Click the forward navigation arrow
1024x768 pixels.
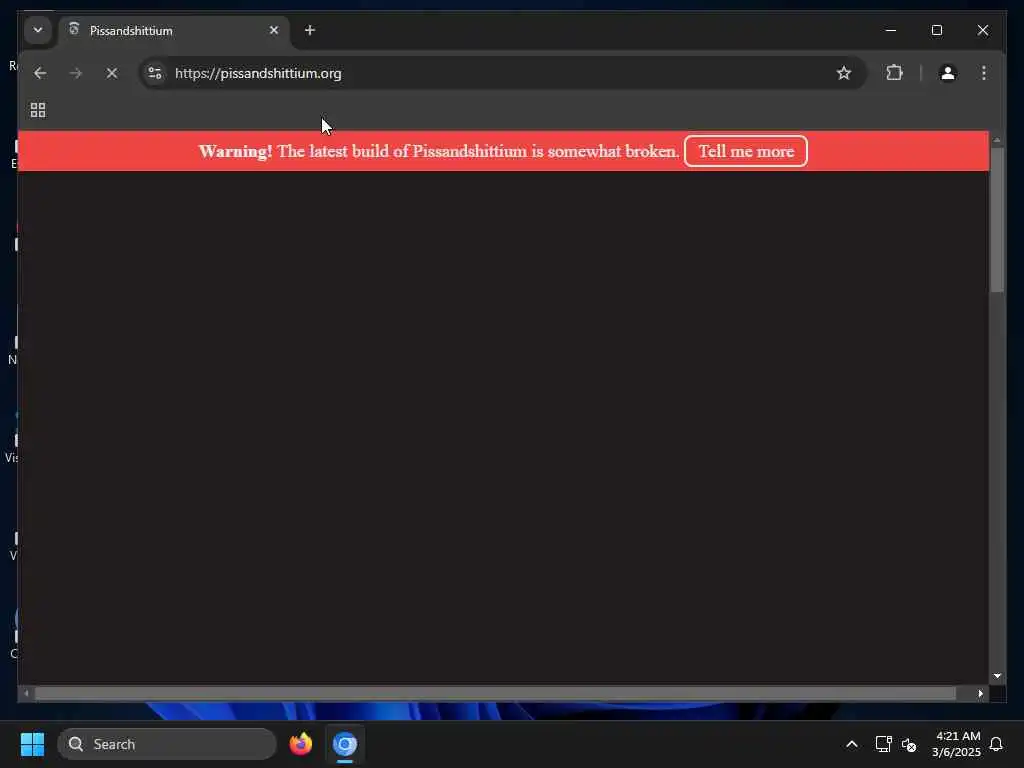[x=76, y=73]
